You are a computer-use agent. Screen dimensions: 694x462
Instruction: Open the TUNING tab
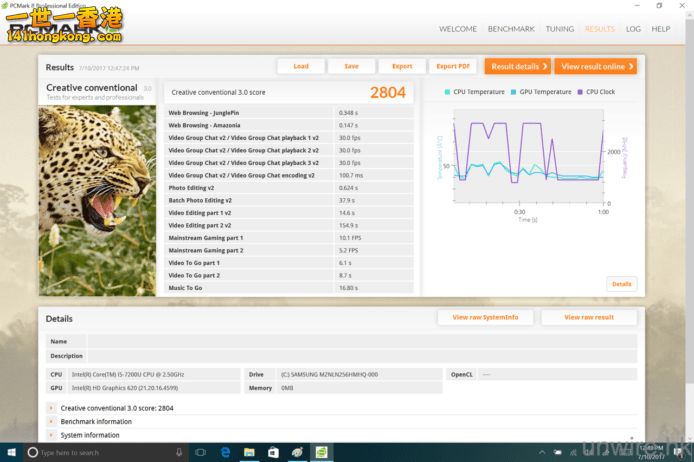(x=559, y=29)
